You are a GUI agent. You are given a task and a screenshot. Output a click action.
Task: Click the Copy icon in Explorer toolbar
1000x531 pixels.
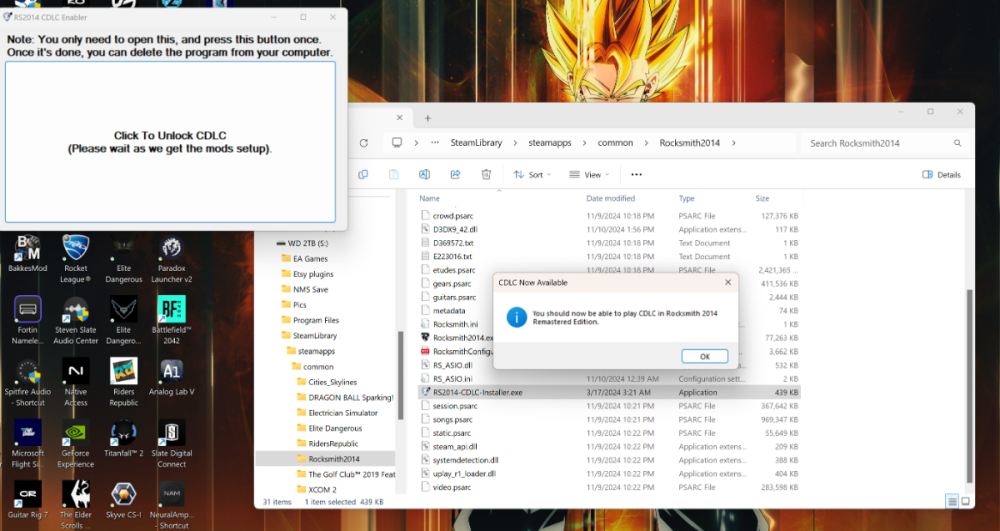[x=363, y=174]
